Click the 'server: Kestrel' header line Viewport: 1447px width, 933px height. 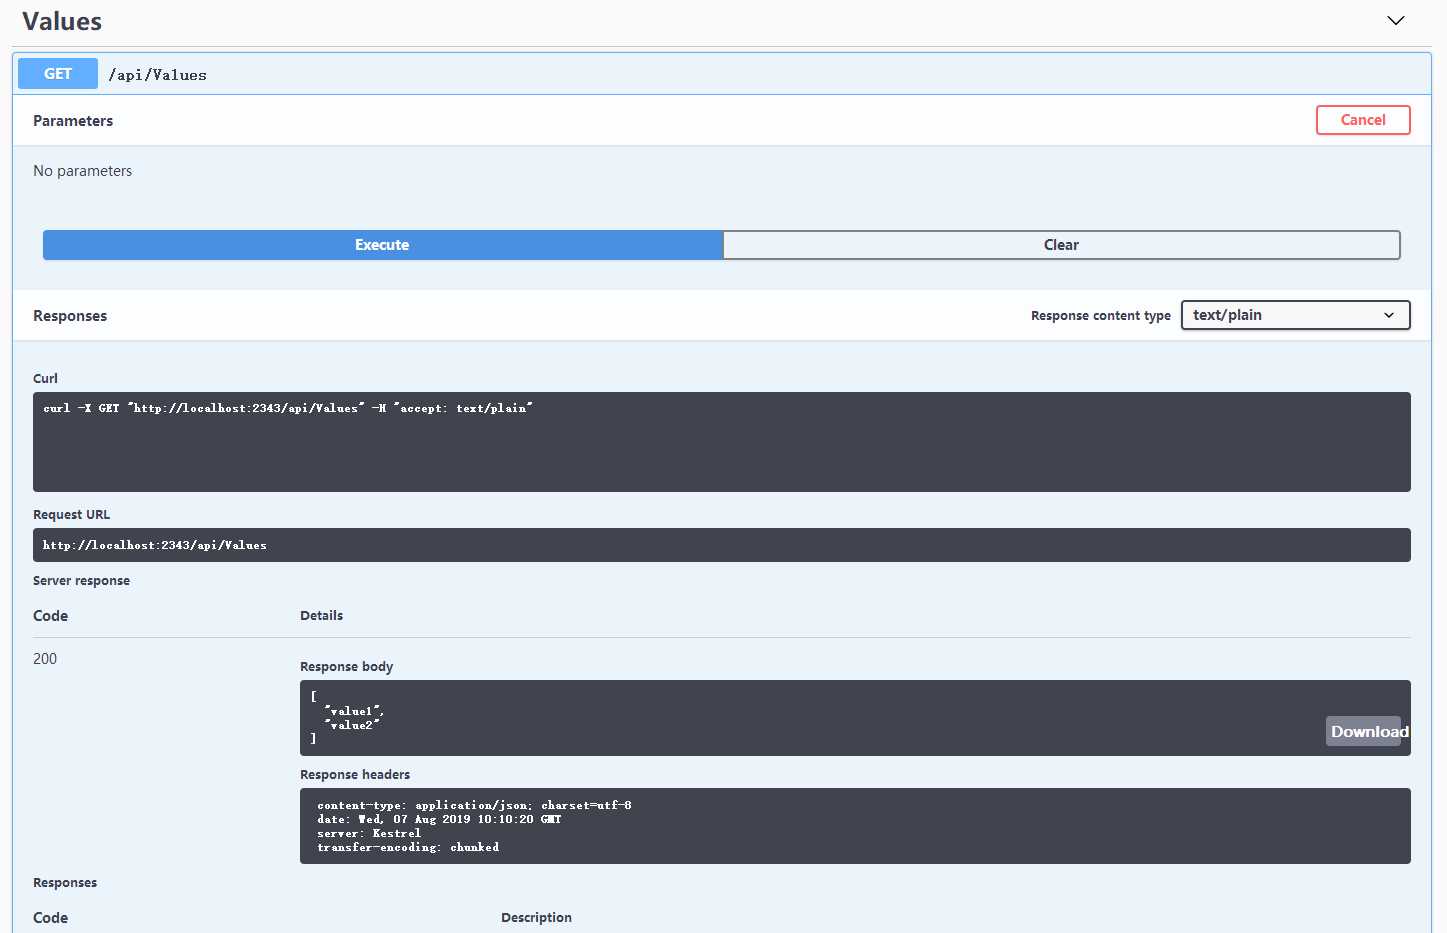click(369, 833)
